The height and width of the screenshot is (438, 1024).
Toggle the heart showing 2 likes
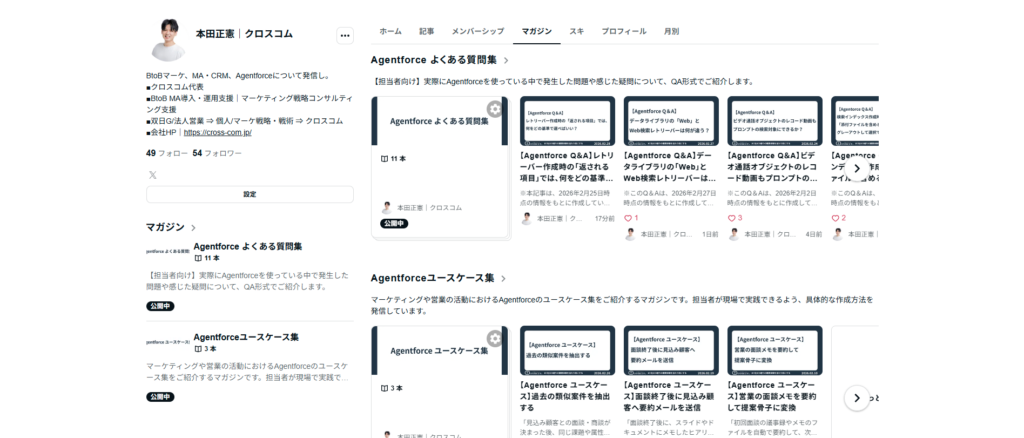click(837, 217)
